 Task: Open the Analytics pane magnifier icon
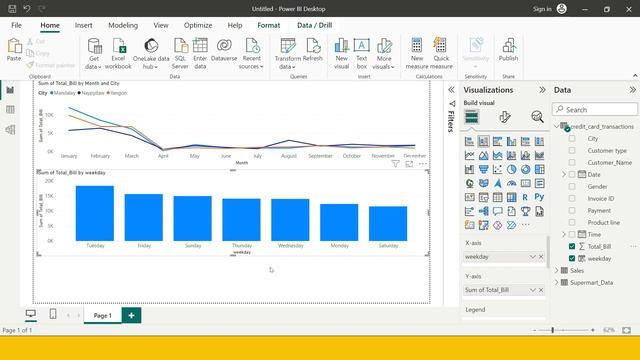(x=537, y=117)
